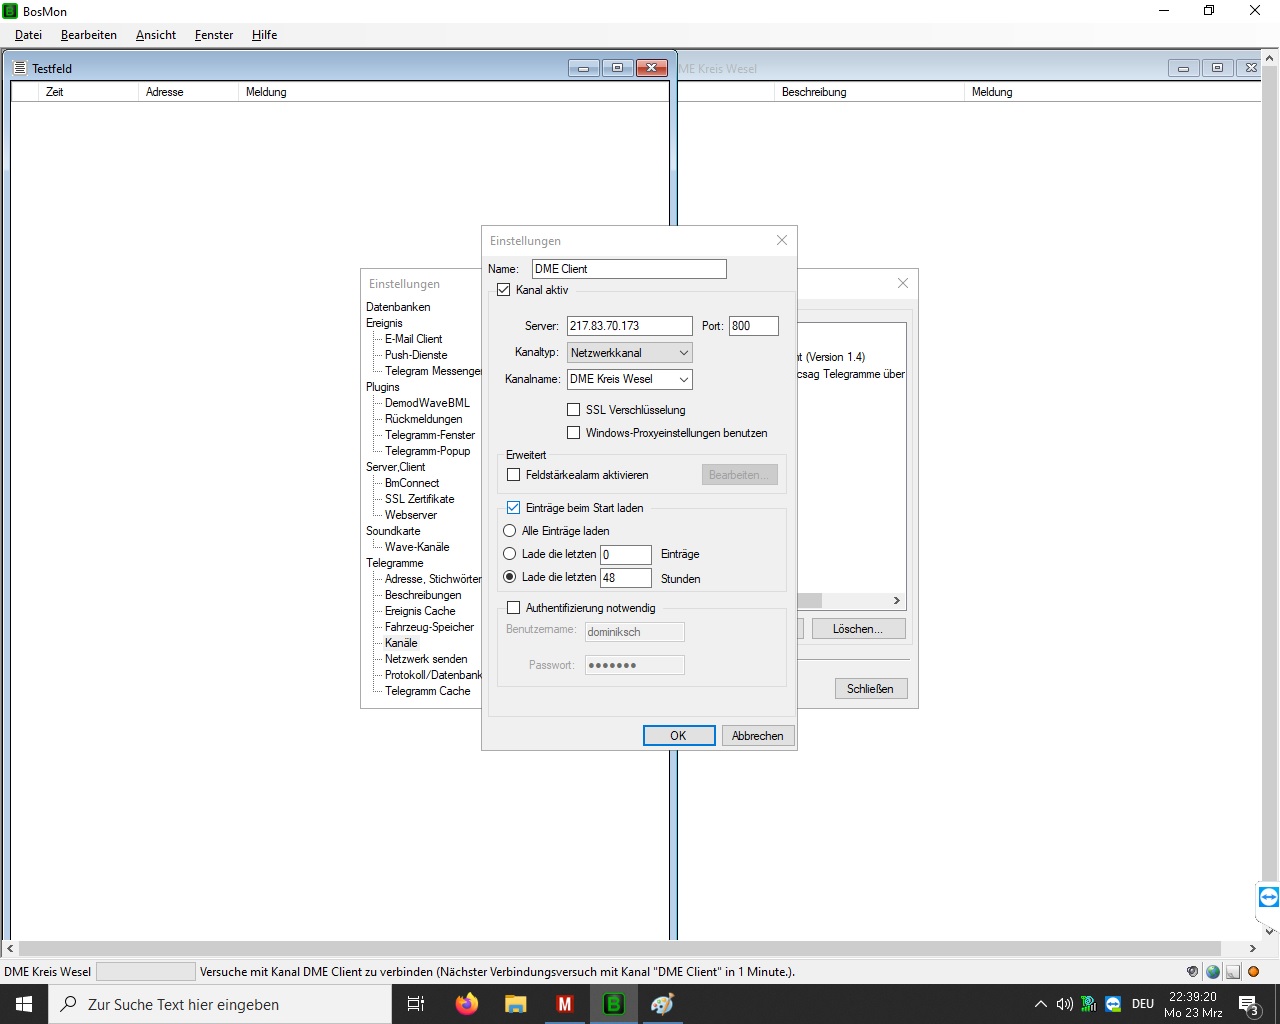Click the Windows search box
This screenshot has width=1280, height=1024.
[220, 1004]
